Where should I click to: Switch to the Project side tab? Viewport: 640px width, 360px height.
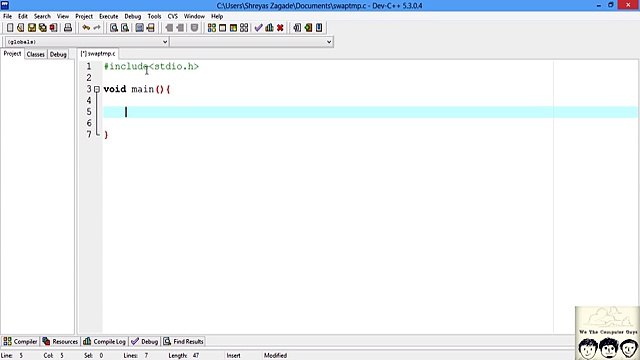pos(12,54)
